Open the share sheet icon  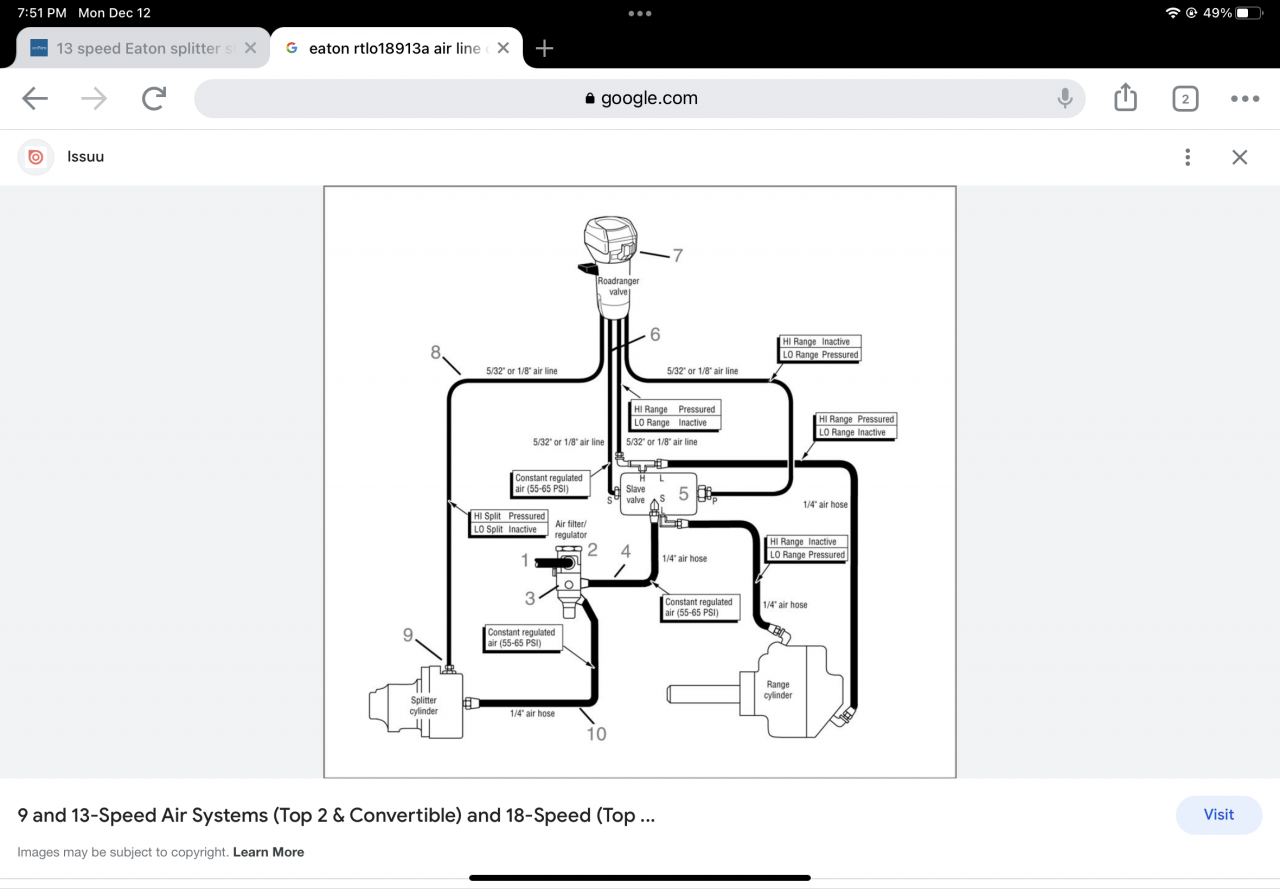pos(1125,97)
